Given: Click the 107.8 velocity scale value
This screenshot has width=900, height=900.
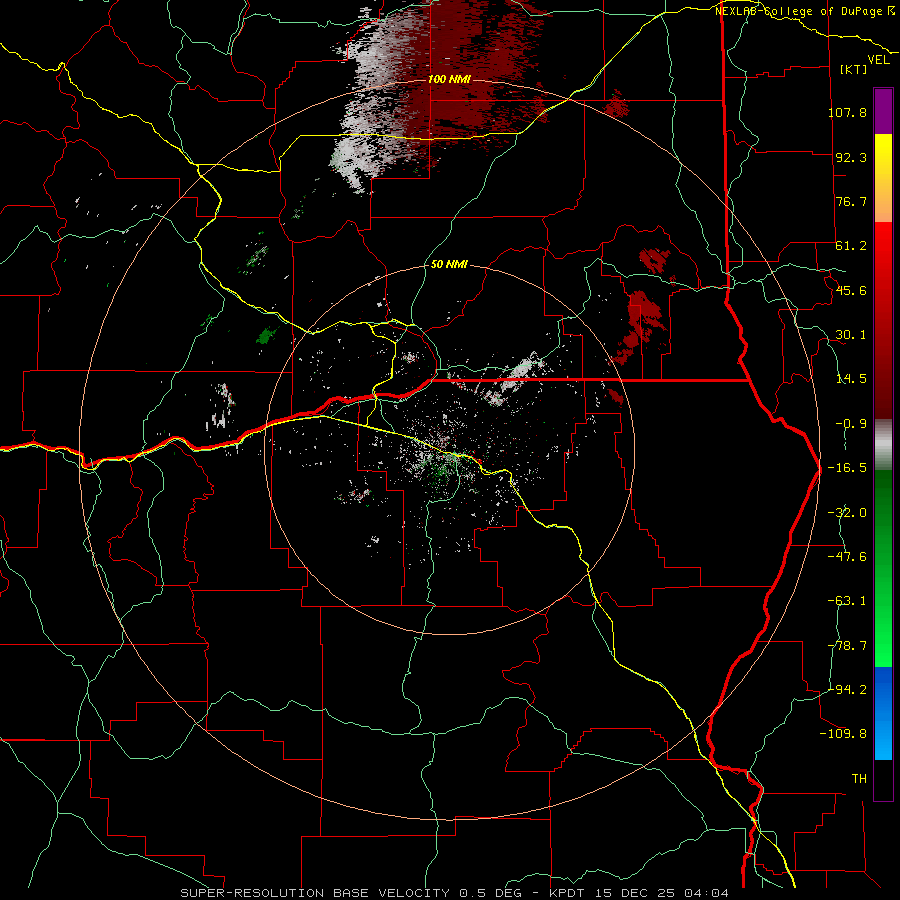Looking at the screenshot, I should point(847,112).
